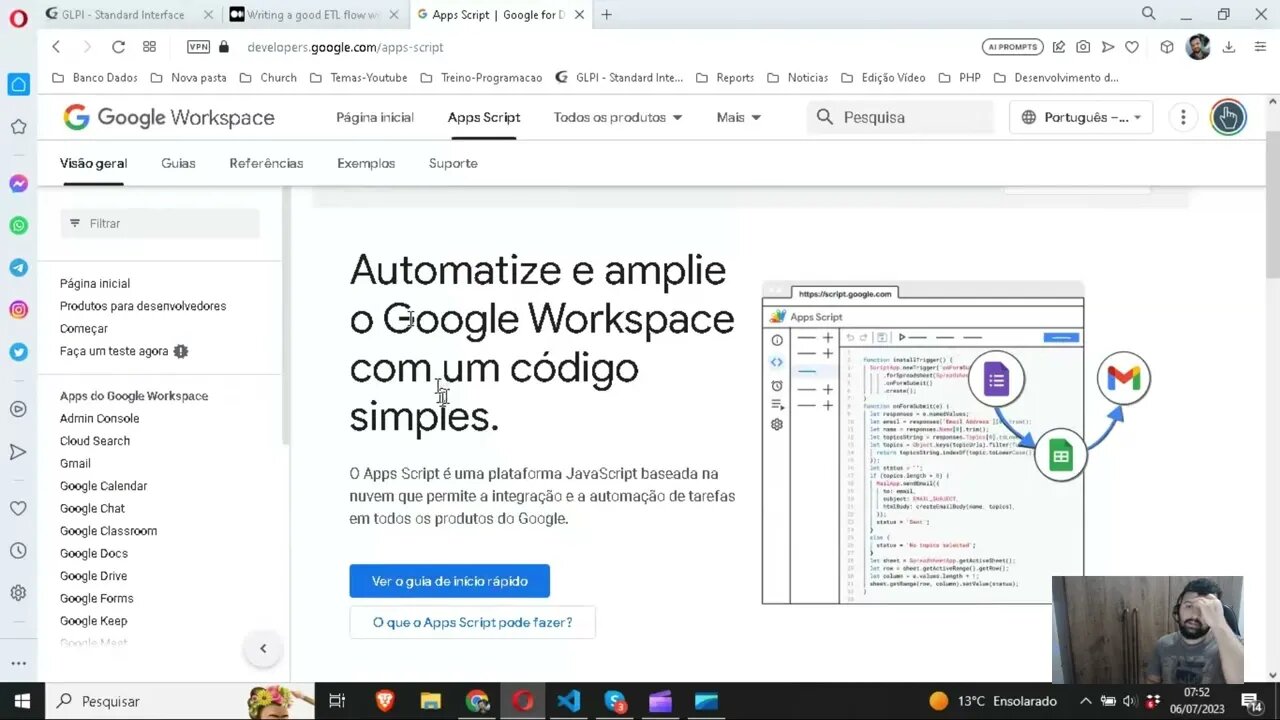The image size is (1280, 720).
Task: Open Página inicial top nav item
Action: pos(375,117)
